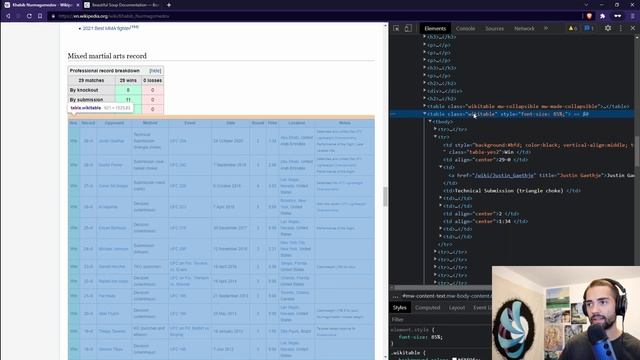Image resolution: width=640 pixels, height=360 pixels.
Task: Collapse the tbody node
Action: [430, 122]
